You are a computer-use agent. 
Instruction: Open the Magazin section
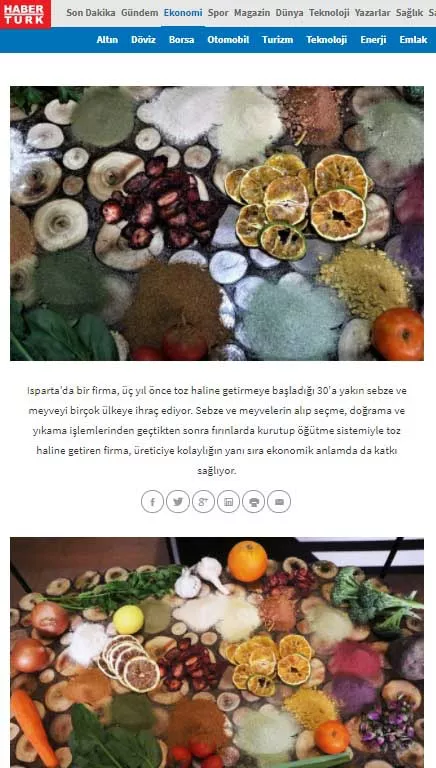(252, 13)
